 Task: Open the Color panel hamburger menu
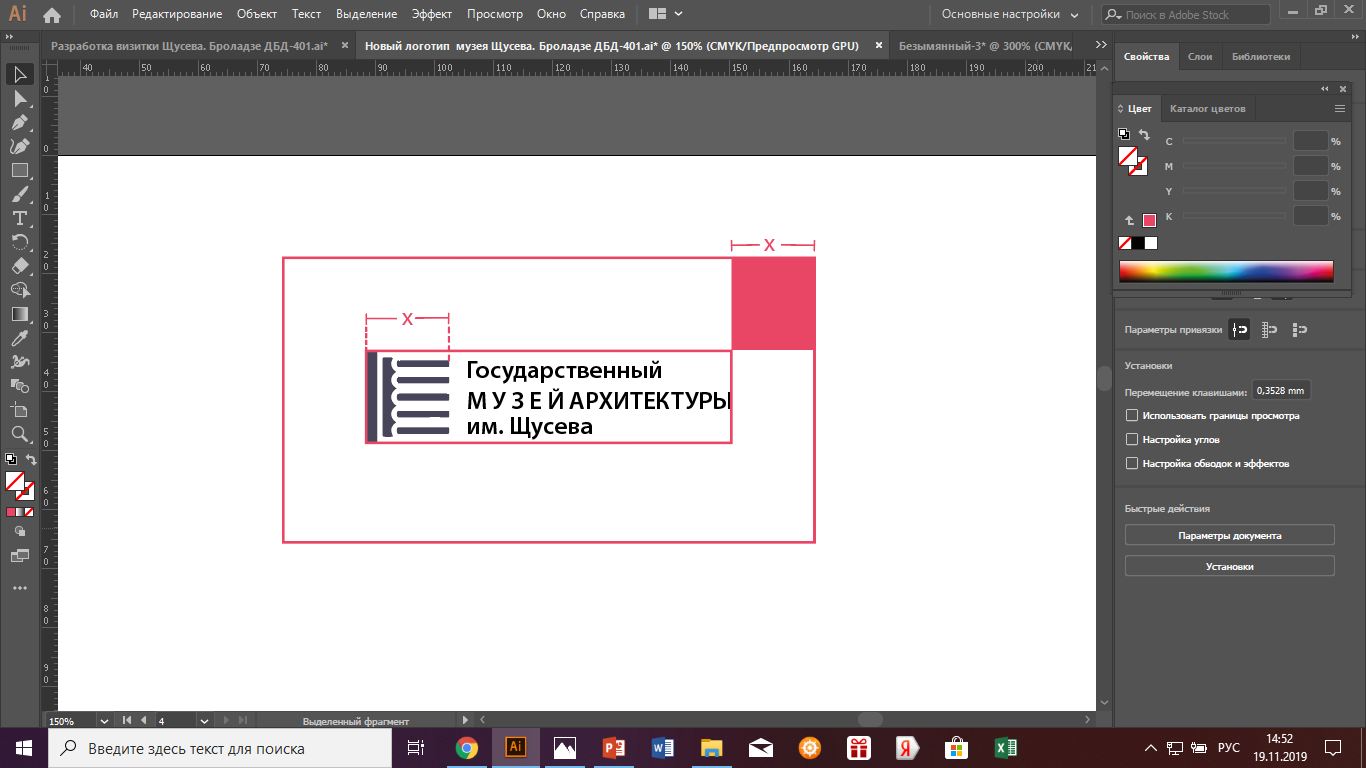pyautogui.click(x=1340, y=108)
